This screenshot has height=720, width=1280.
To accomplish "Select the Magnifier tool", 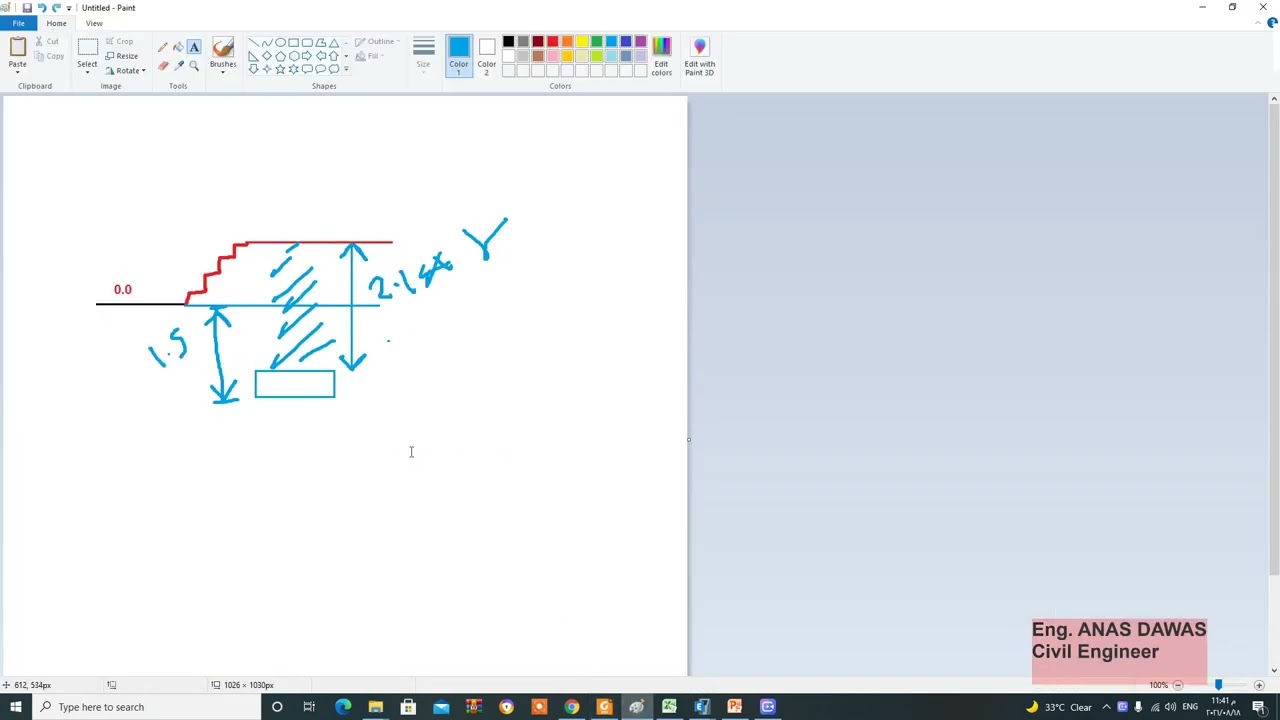I will coord(194,65).
